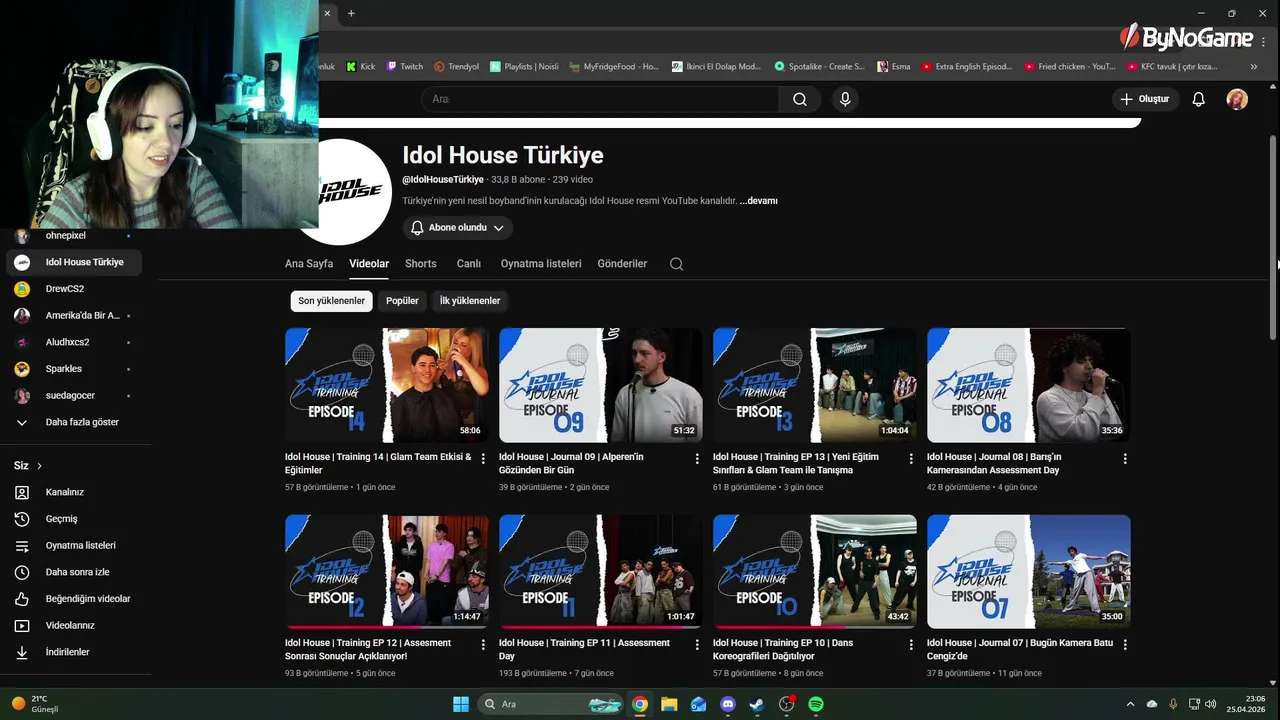Switch to the Canlı tab
The height and width of the screenshot is (720, 1280).
[469, 264]
